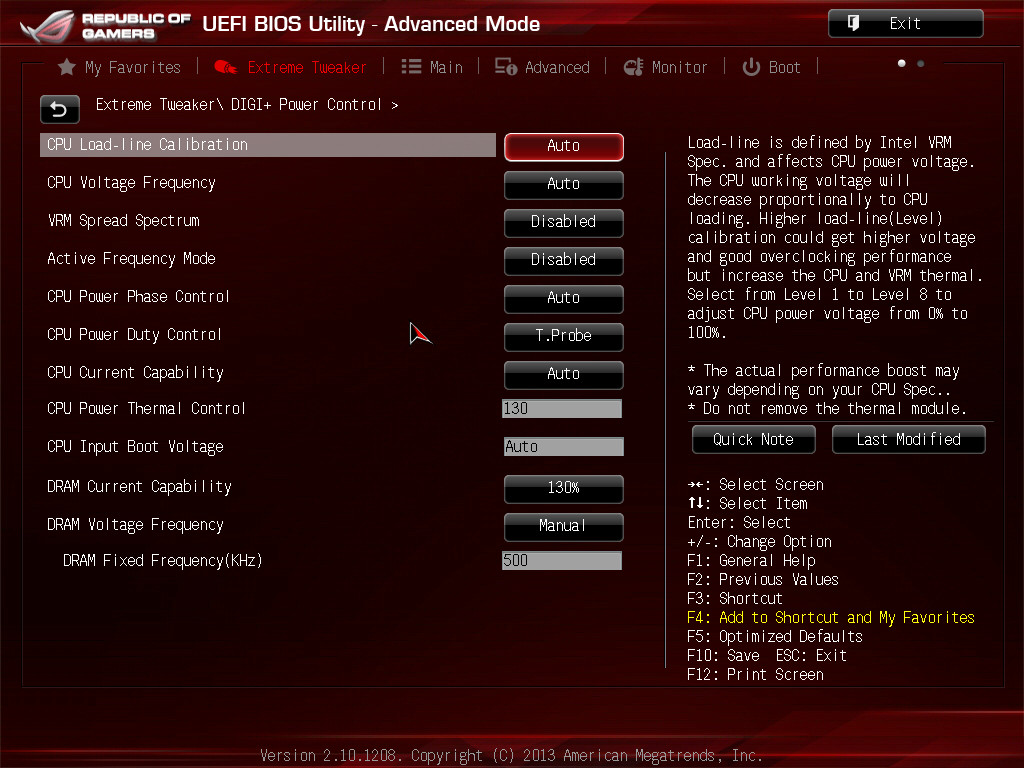The image size is (1024, 768).
Task: Open CPU Voltage Frequency Auto dropdown
Action: coord(564,184)
